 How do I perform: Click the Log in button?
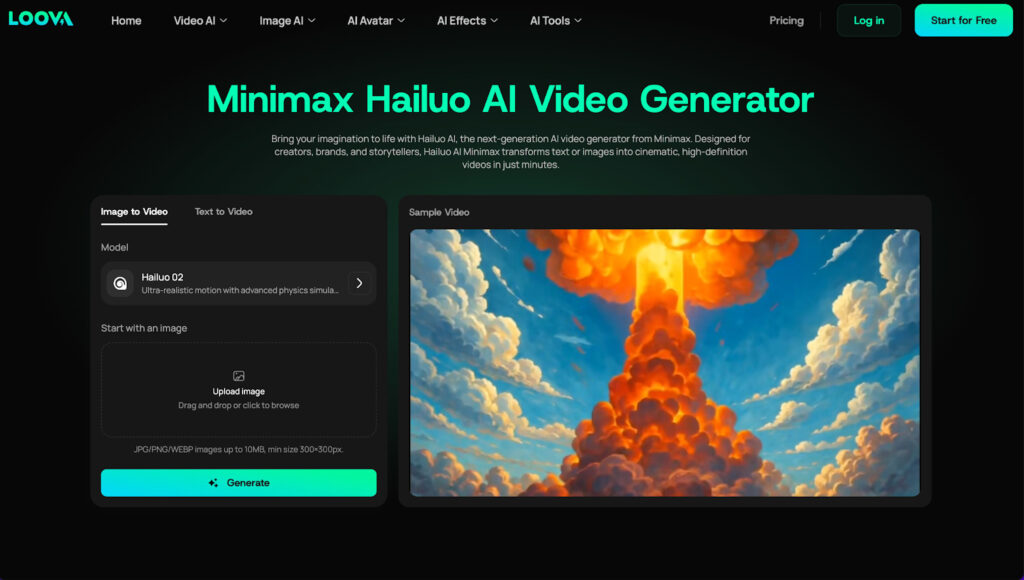[x=868, y=21]
